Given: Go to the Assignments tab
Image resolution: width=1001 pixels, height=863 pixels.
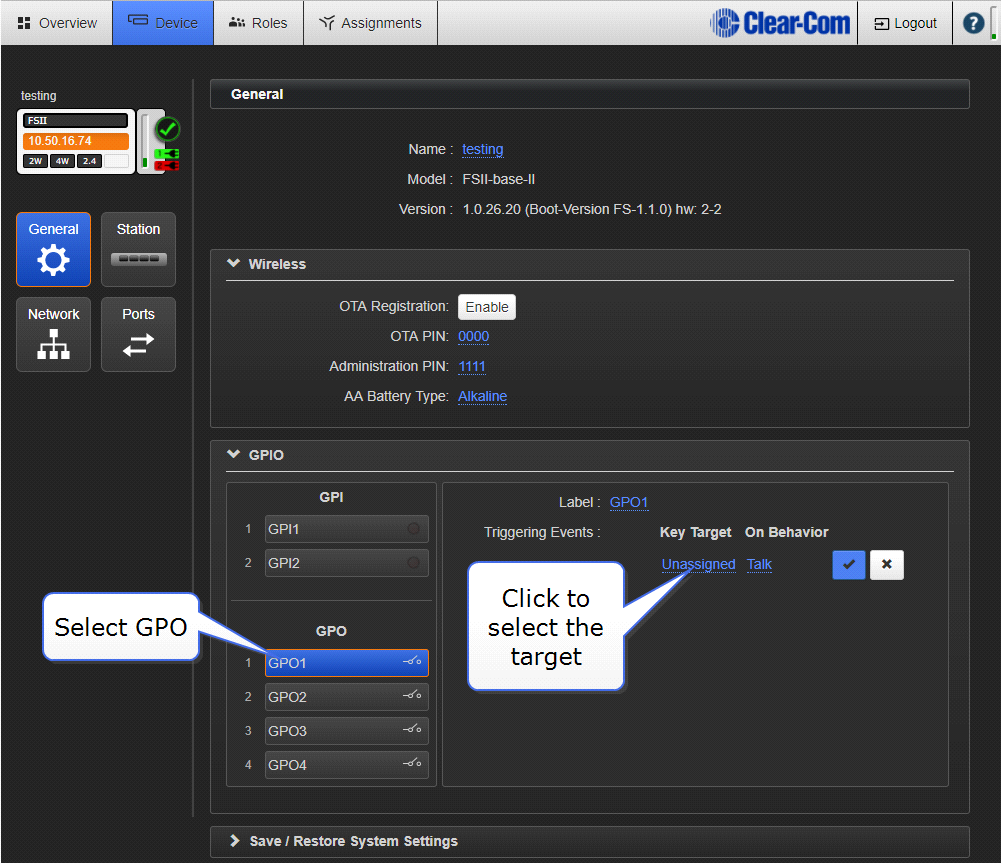Looking at the screenshot, I should (370, 23).
